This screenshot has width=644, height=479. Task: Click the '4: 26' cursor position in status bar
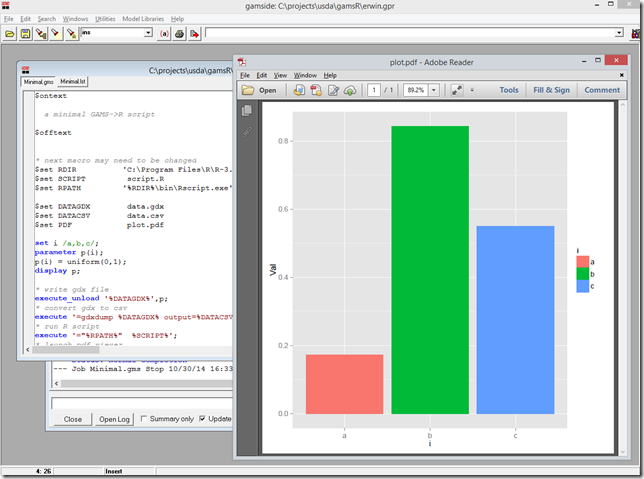click(44, 471)
